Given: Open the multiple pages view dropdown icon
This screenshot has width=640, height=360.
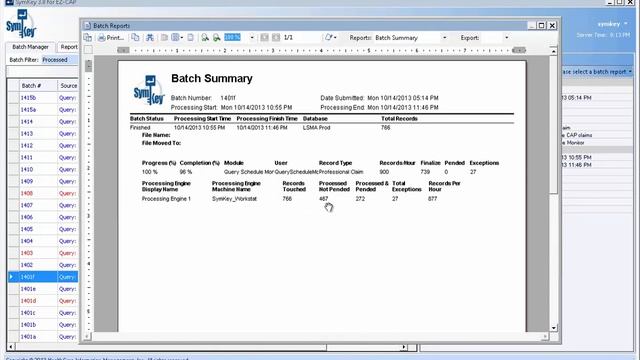Looking at the screenshot, I should [x=177, y=38].
